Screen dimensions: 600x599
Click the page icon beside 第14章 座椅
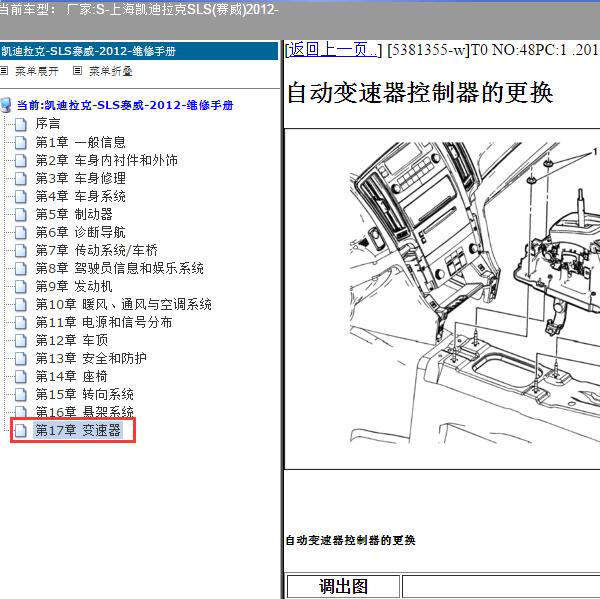click(21, 376)
